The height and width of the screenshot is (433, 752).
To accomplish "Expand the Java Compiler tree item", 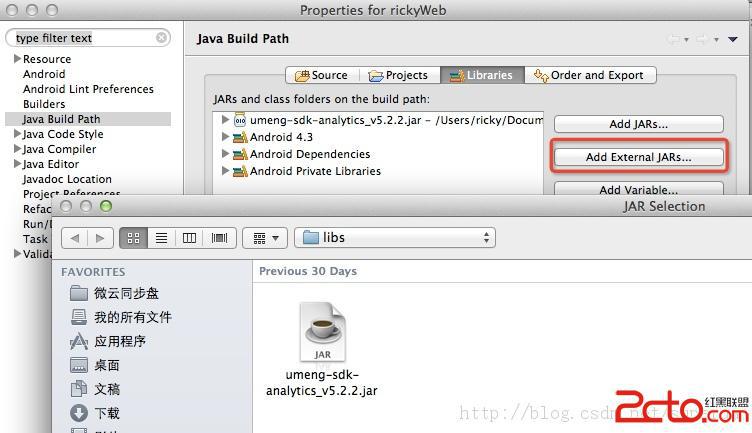I will coord(17,149).
